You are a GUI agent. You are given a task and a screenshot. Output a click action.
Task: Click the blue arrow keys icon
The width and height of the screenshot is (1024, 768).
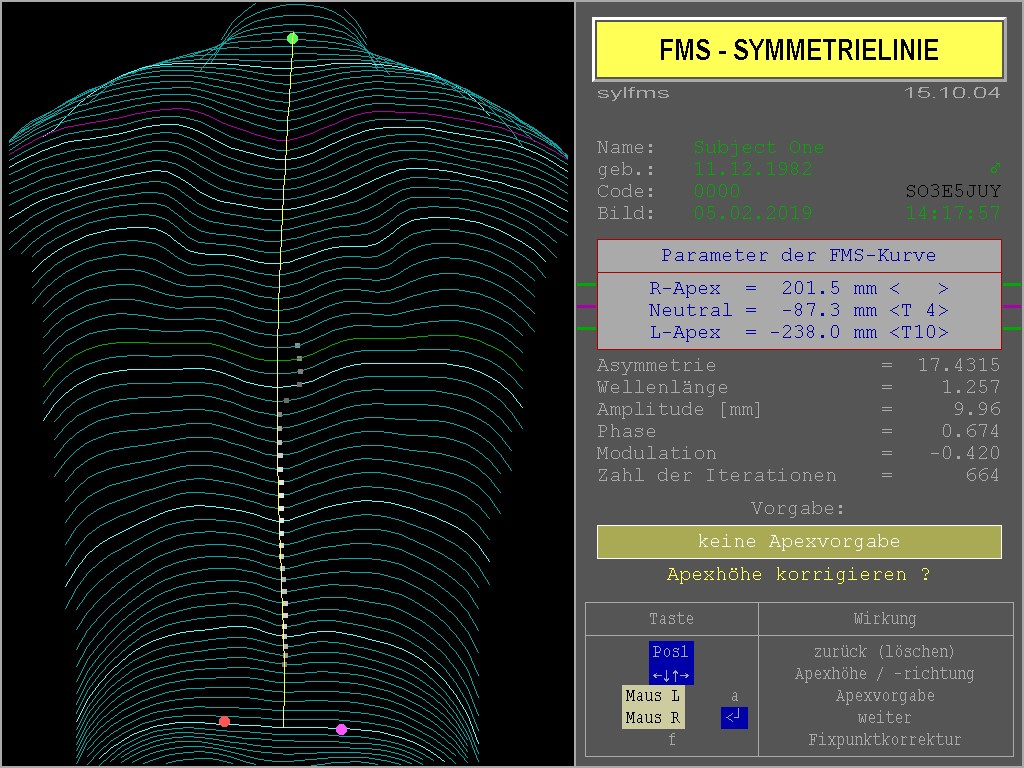coord(670,675)
